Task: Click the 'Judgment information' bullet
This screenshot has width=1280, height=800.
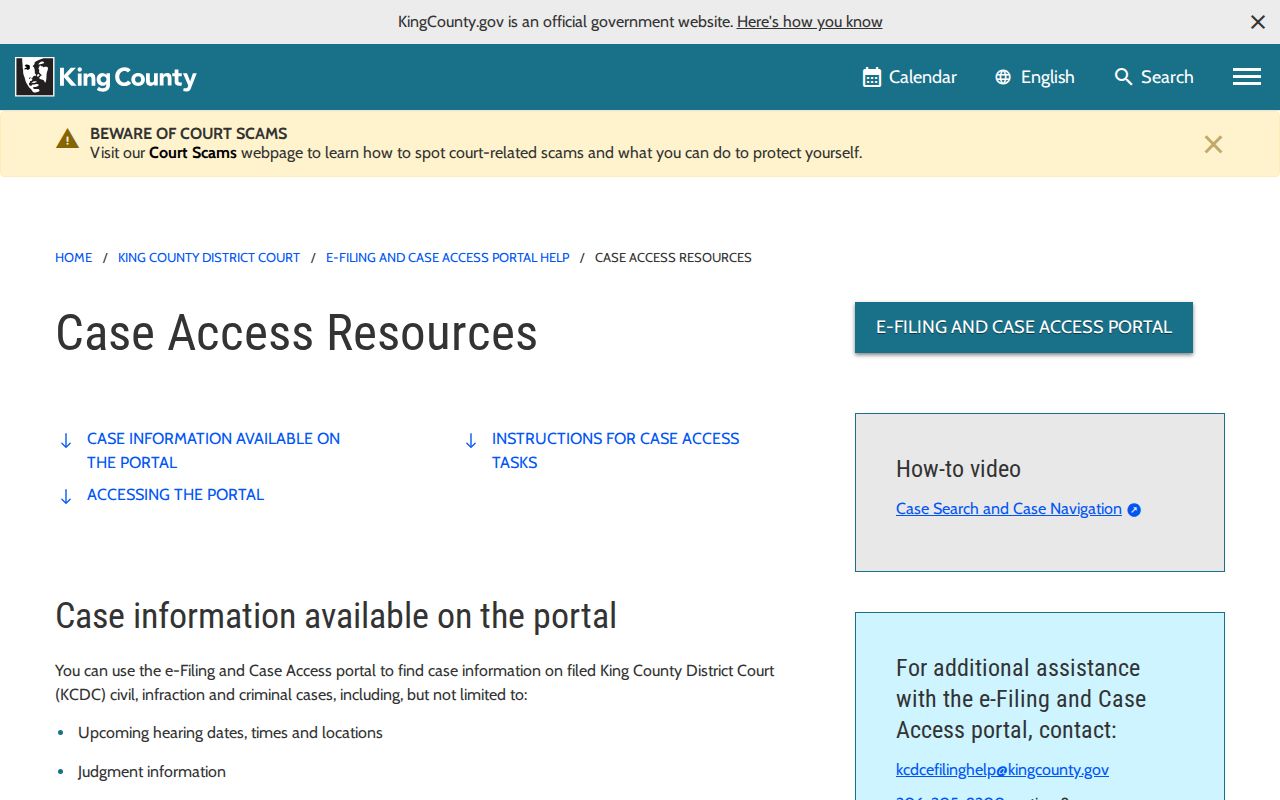Action: pos(152,772)
